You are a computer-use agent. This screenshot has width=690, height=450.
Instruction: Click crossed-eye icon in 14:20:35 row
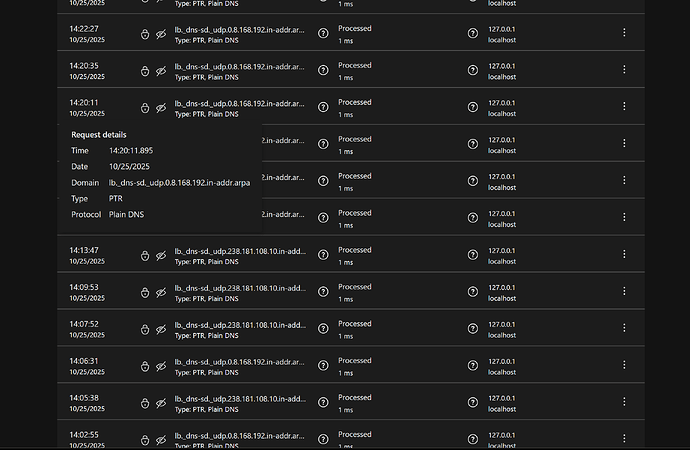click(161, 71)
